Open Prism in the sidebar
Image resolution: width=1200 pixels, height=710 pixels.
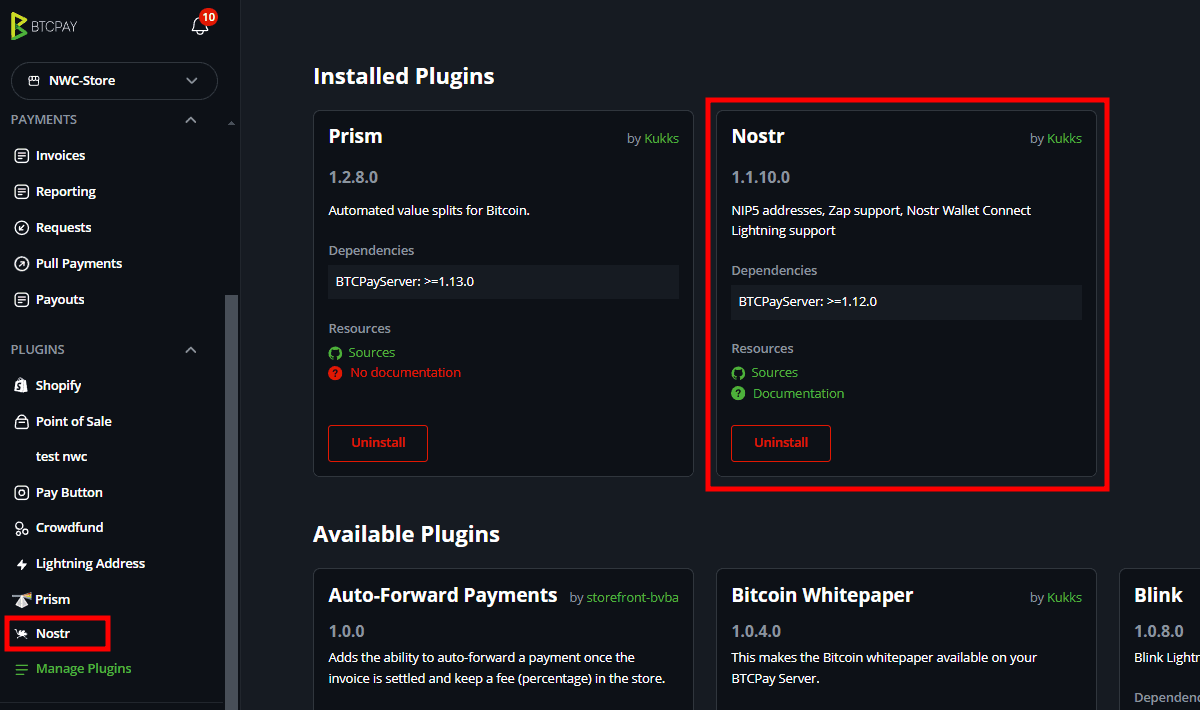click(x=53, y=600)
